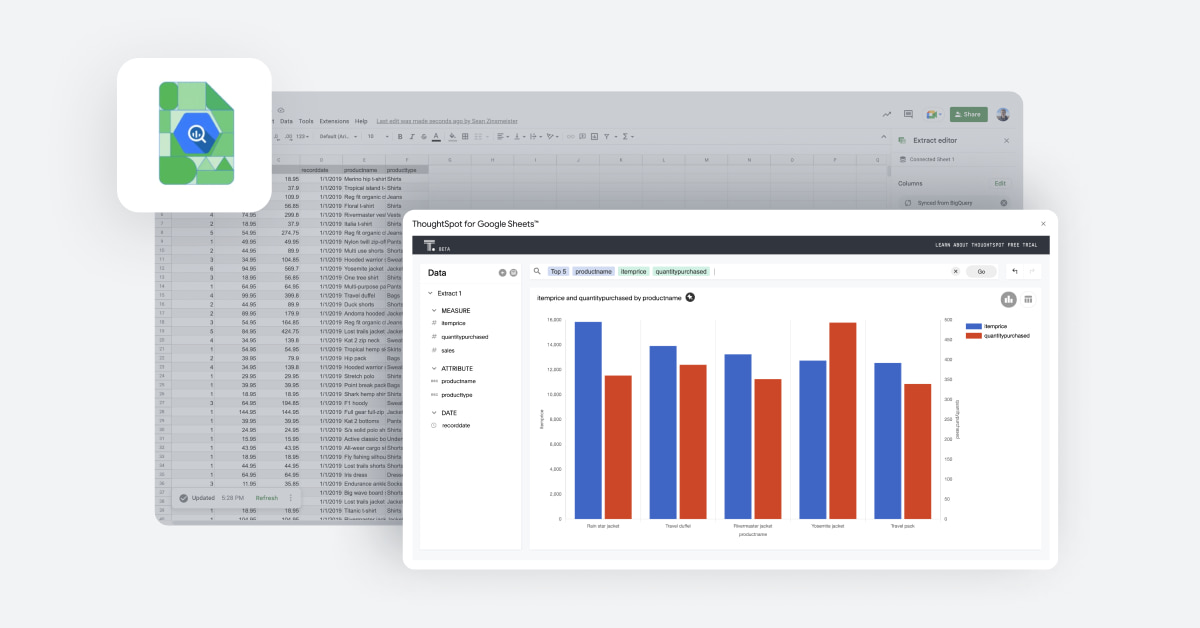Click the filter icon in Sheets toolbar
Viewport: 1200px width, 628px height.
click(607, 136)
